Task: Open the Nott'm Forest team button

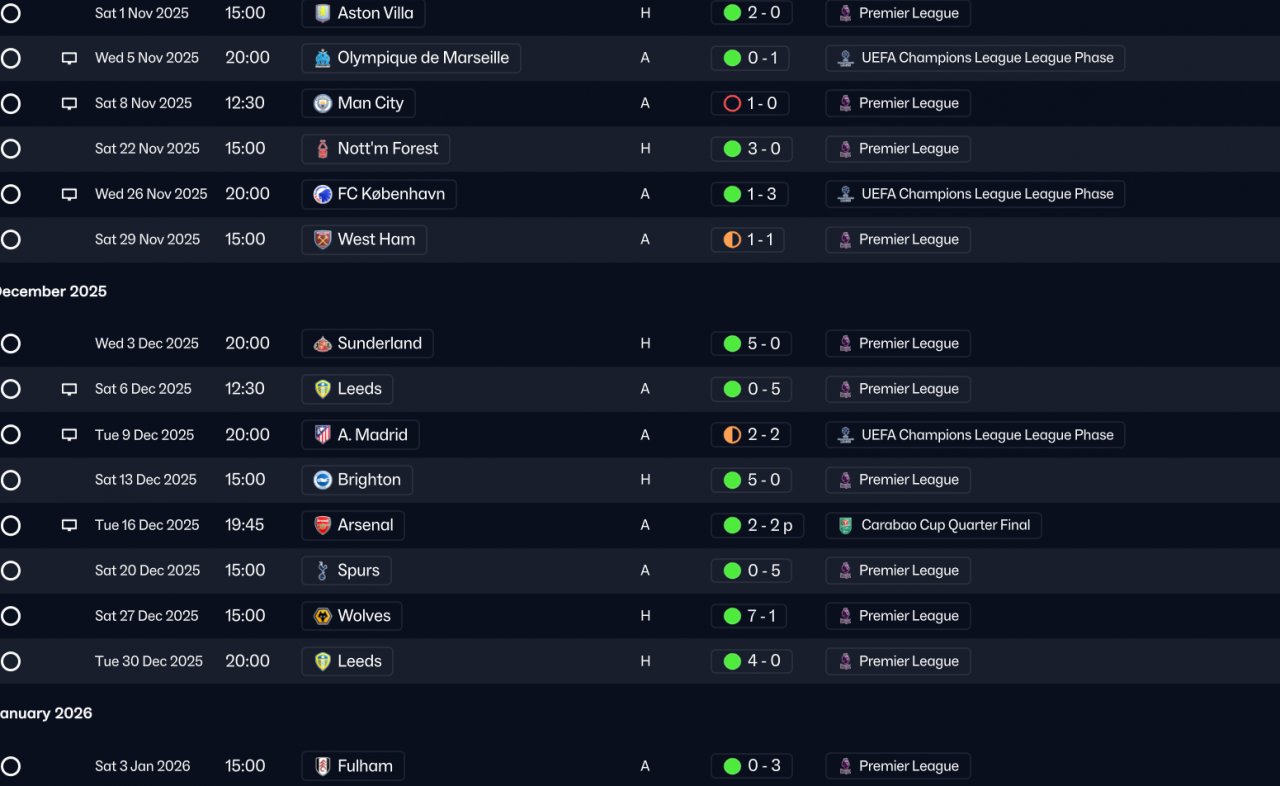Action: (x=376, y=149)
